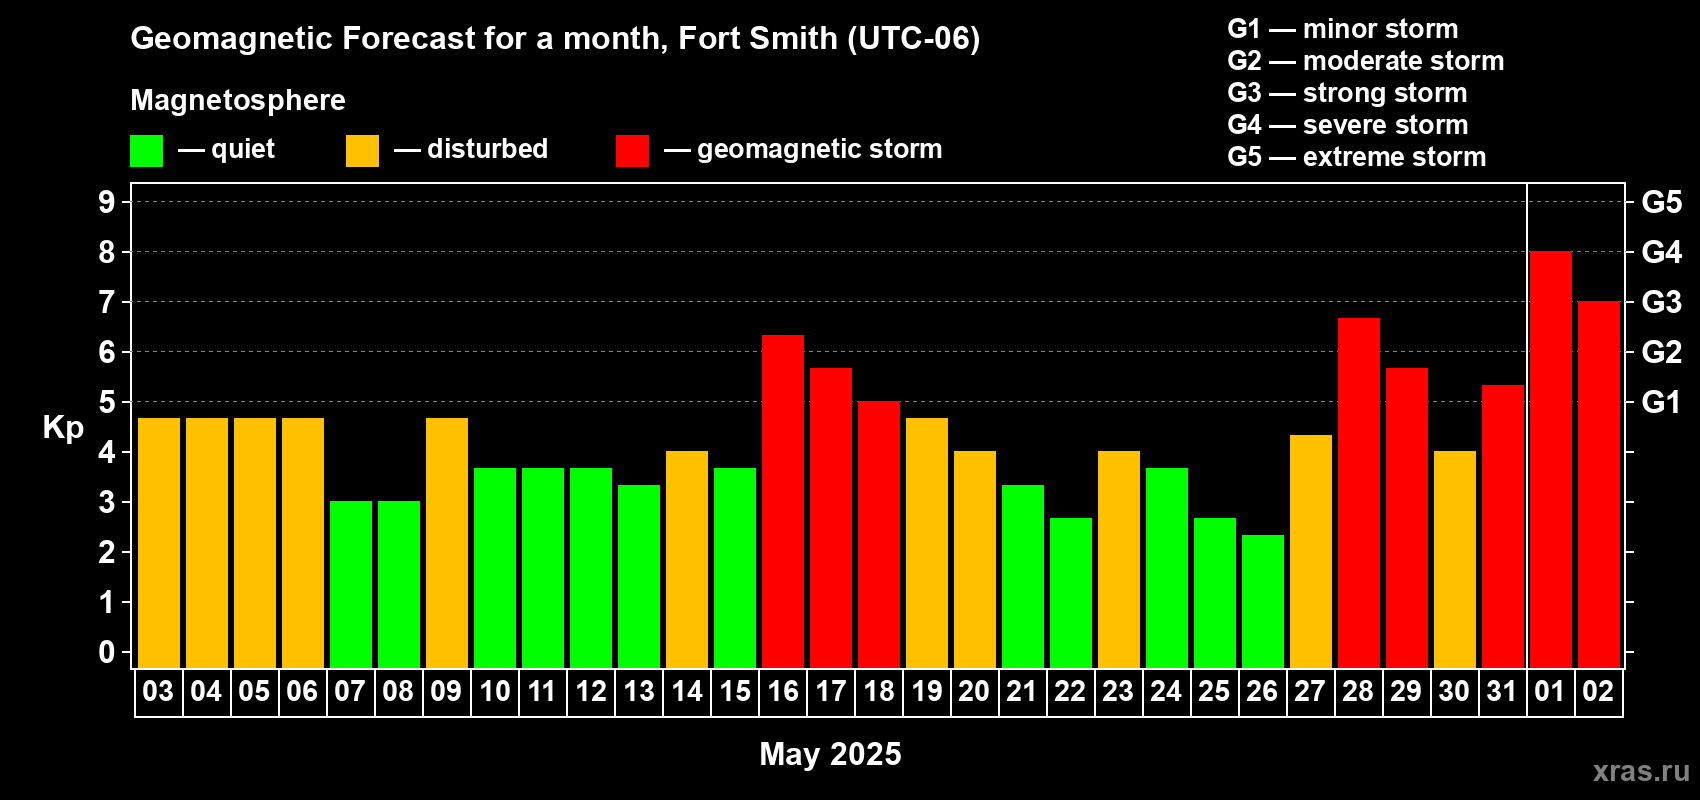
Task: Click the yellow disturbed legend swatch
Action: click(363, 151)
